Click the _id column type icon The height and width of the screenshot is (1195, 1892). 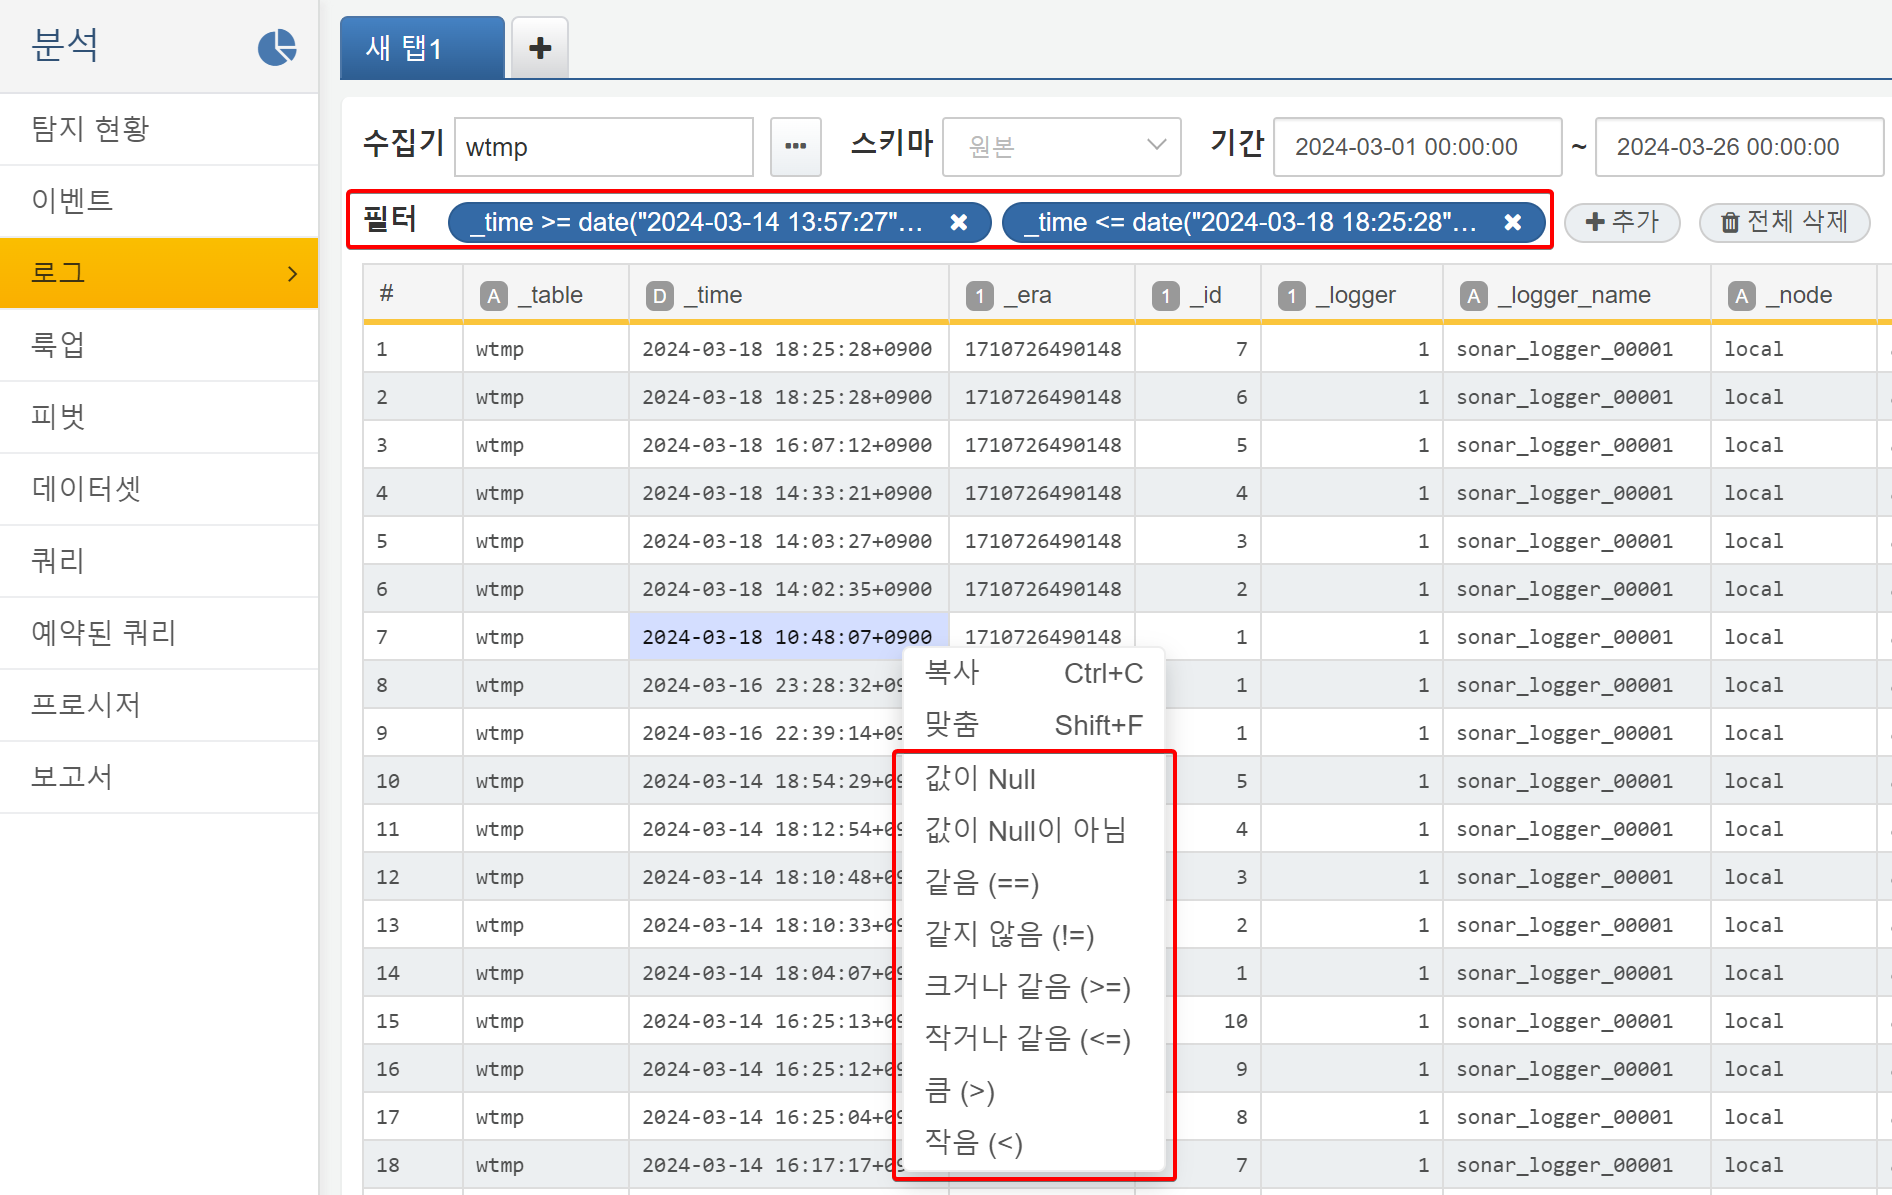1166,296
